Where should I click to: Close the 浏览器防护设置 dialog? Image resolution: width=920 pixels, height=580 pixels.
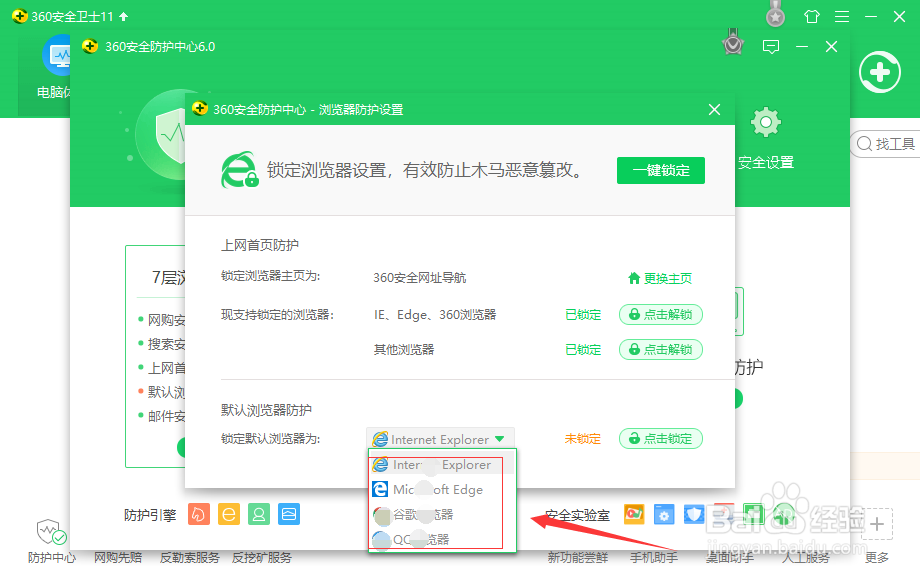click(714, 110)
